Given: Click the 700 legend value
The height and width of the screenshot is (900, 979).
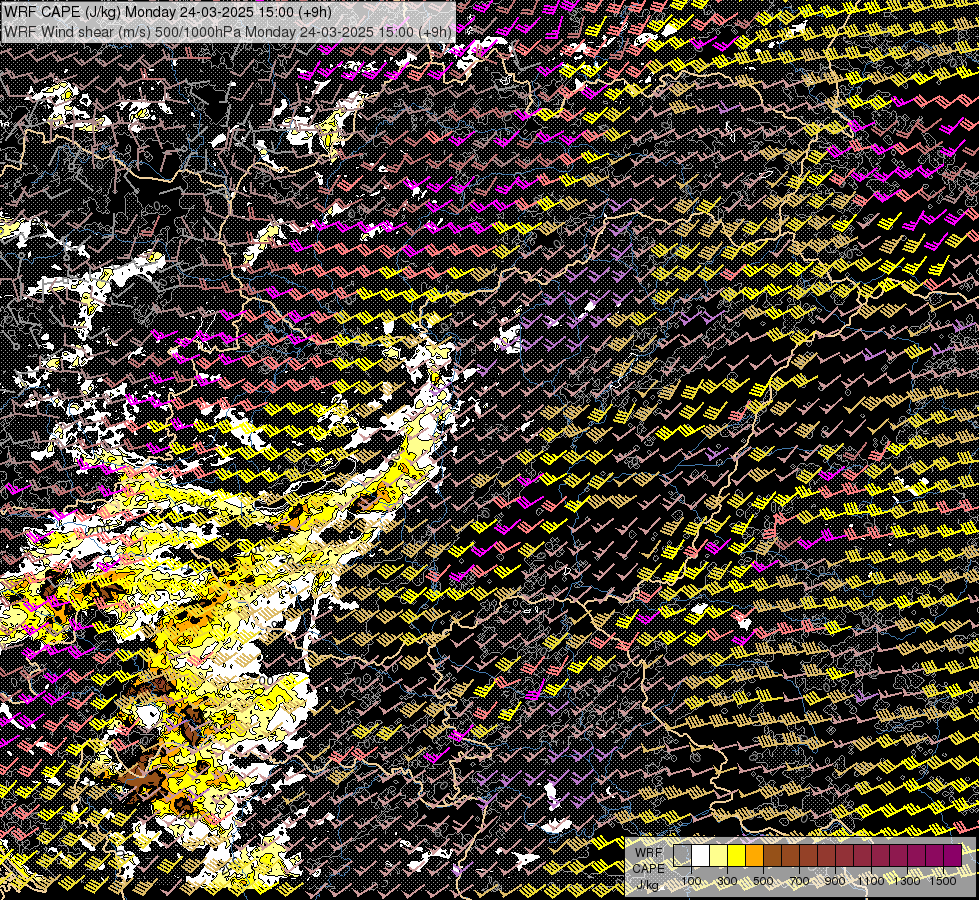Looking at the screenshot, I should 799,881.
